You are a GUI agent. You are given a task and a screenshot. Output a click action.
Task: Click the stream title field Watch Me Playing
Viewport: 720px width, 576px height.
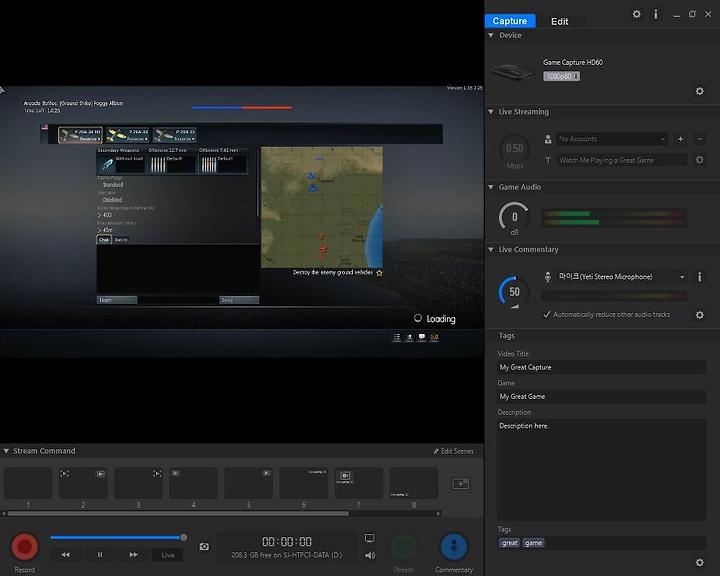coord(622,160)
